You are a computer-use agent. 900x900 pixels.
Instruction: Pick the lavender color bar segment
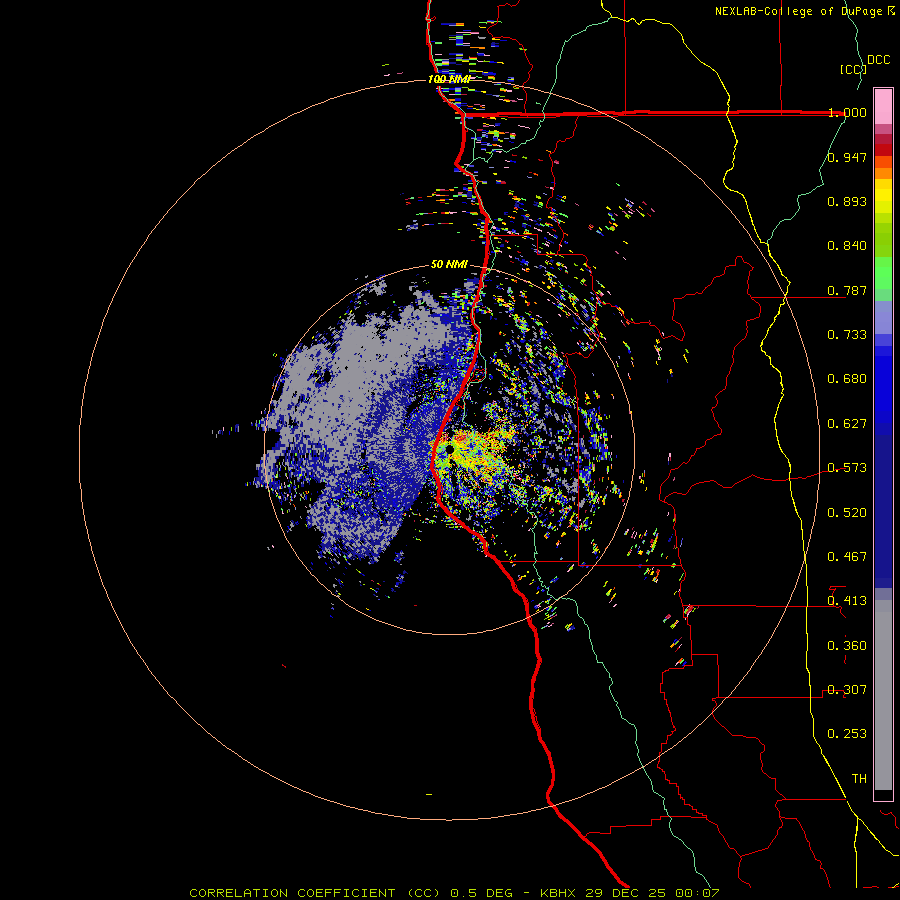point(883,318)
